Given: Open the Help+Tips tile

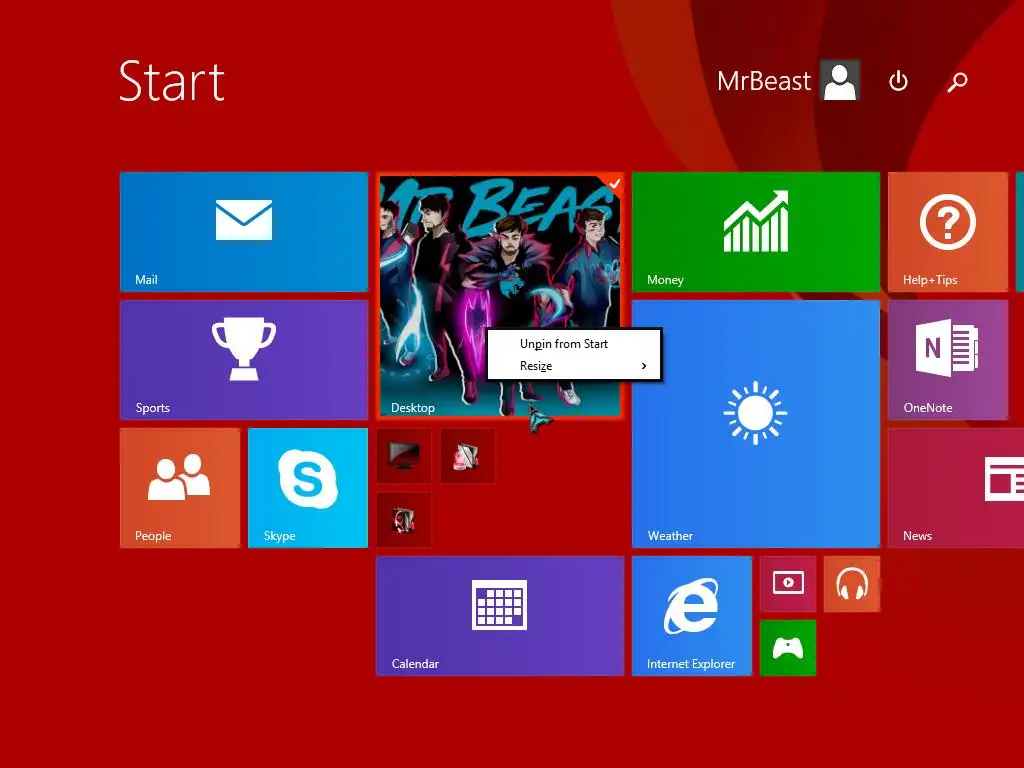Looking at the screenshot, I should click(x=948, y=232).
